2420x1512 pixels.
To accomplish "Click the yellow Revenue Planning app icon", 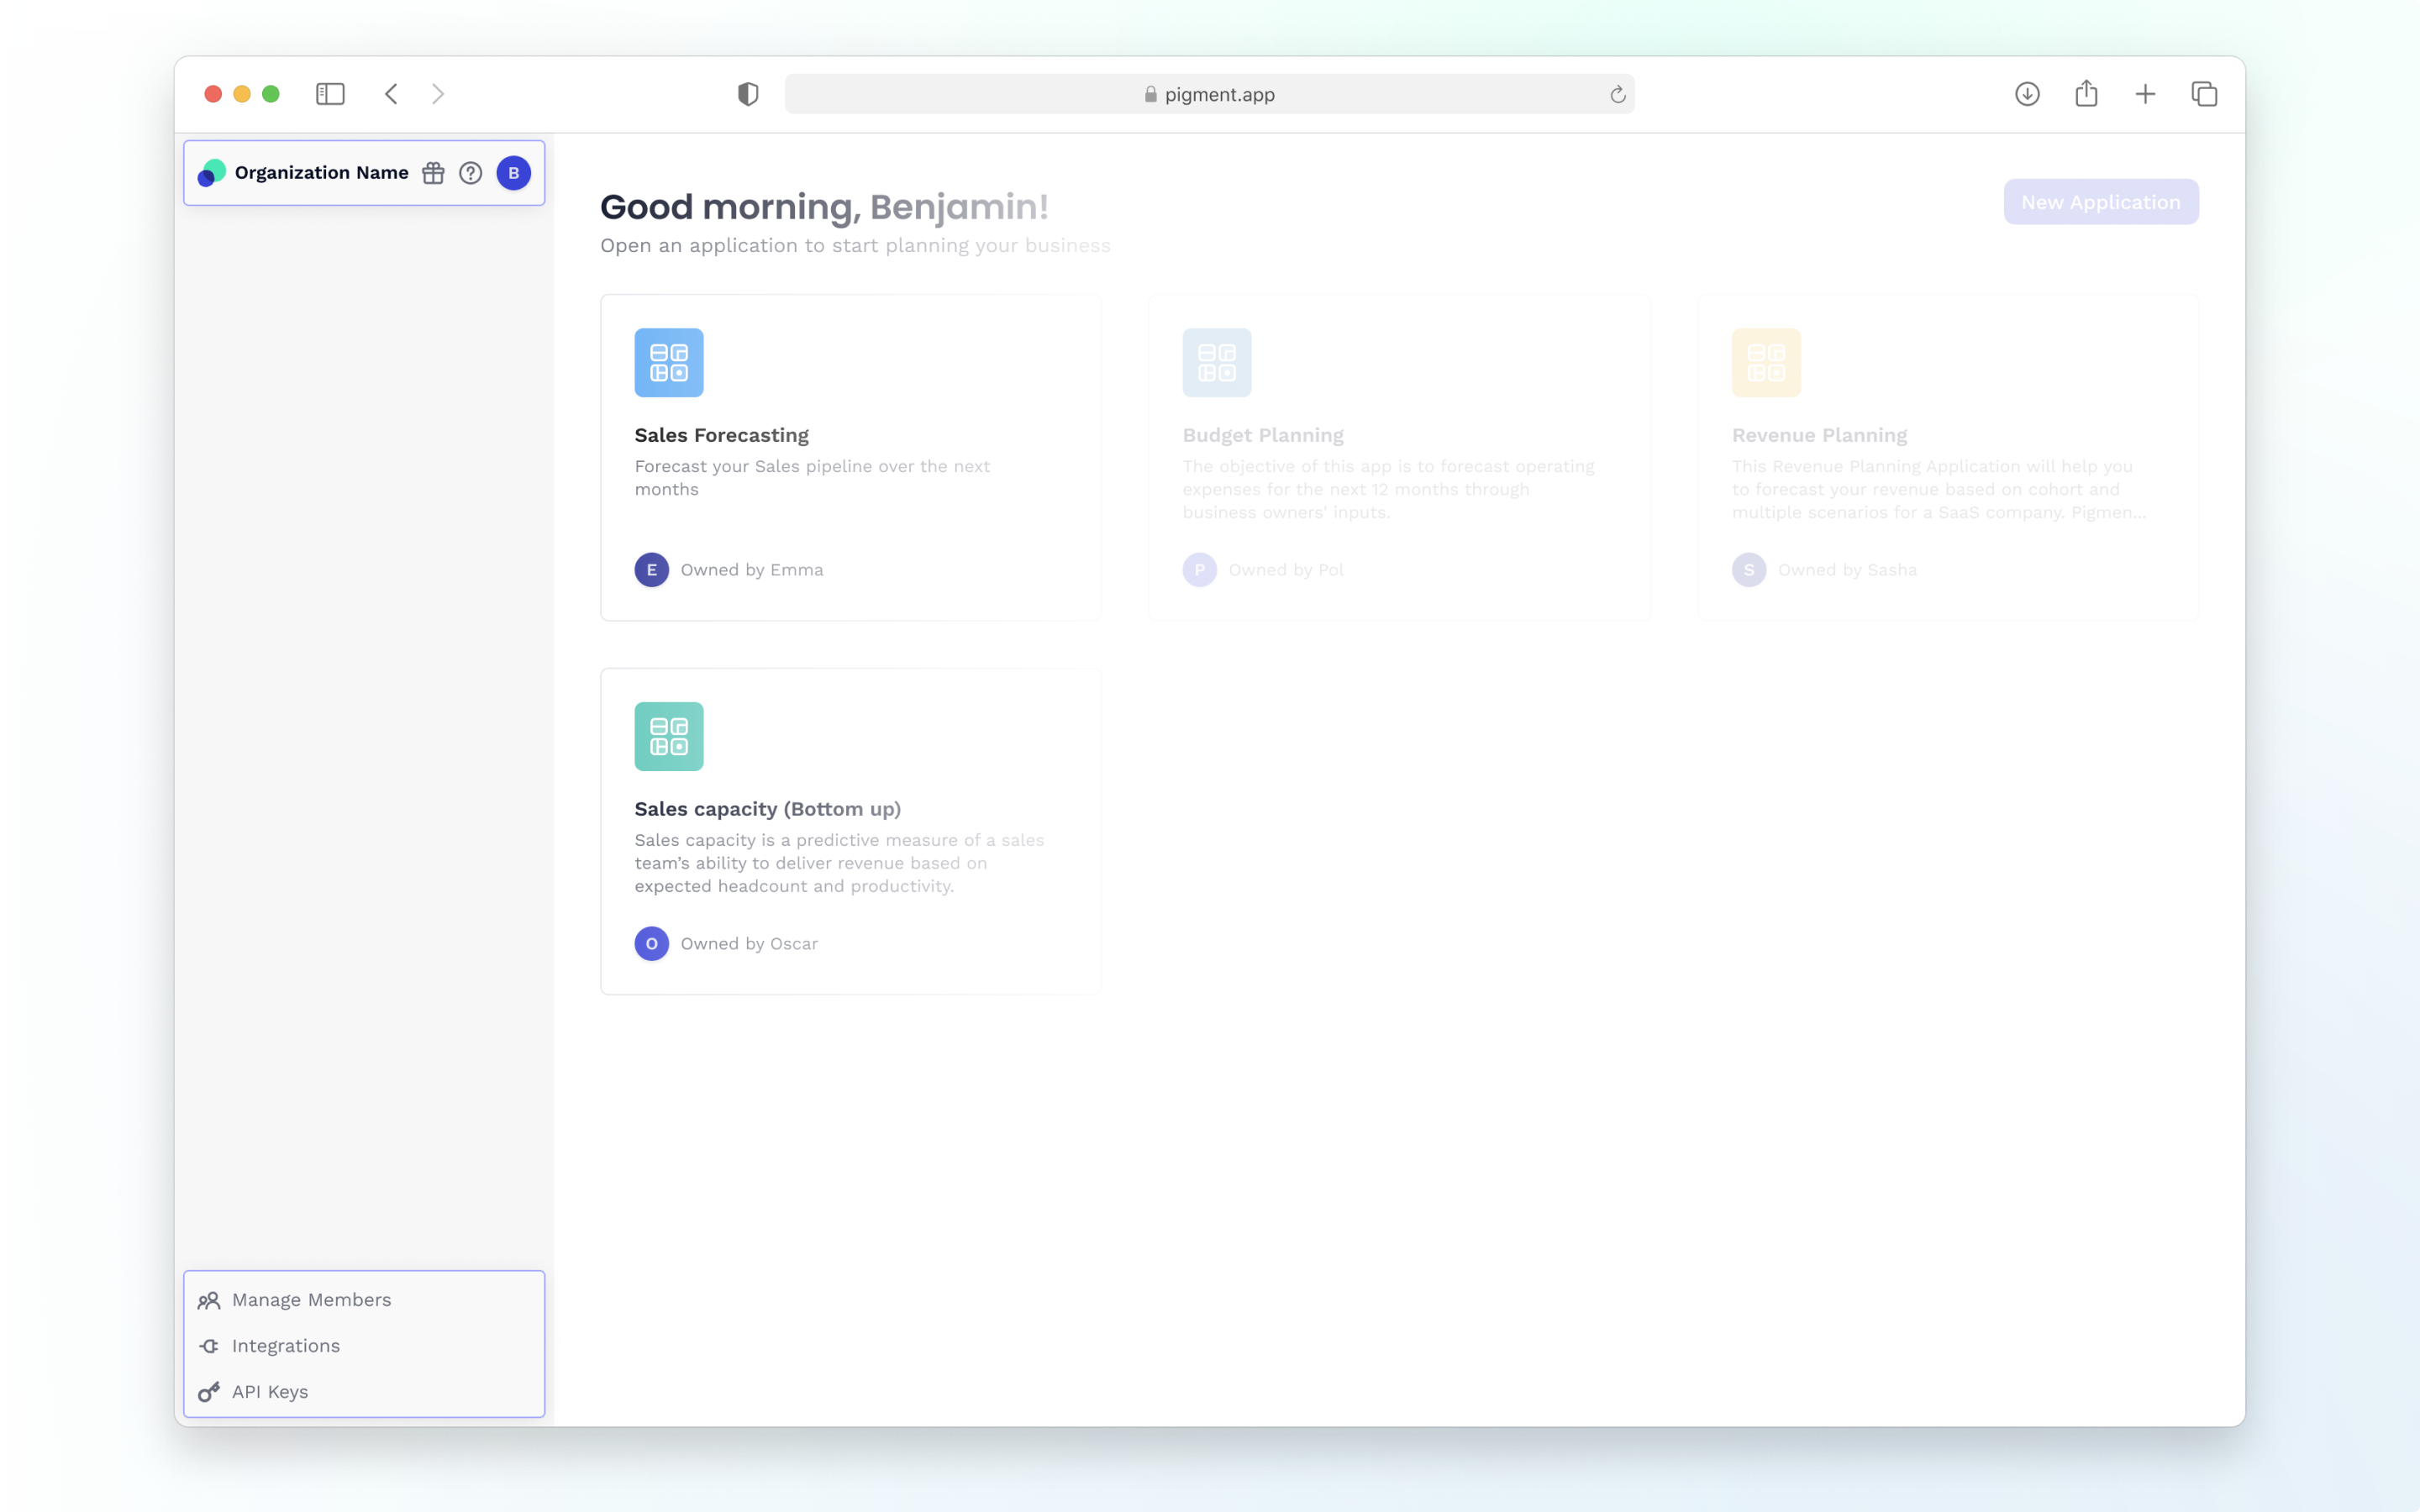I will tap(1767, 363).
